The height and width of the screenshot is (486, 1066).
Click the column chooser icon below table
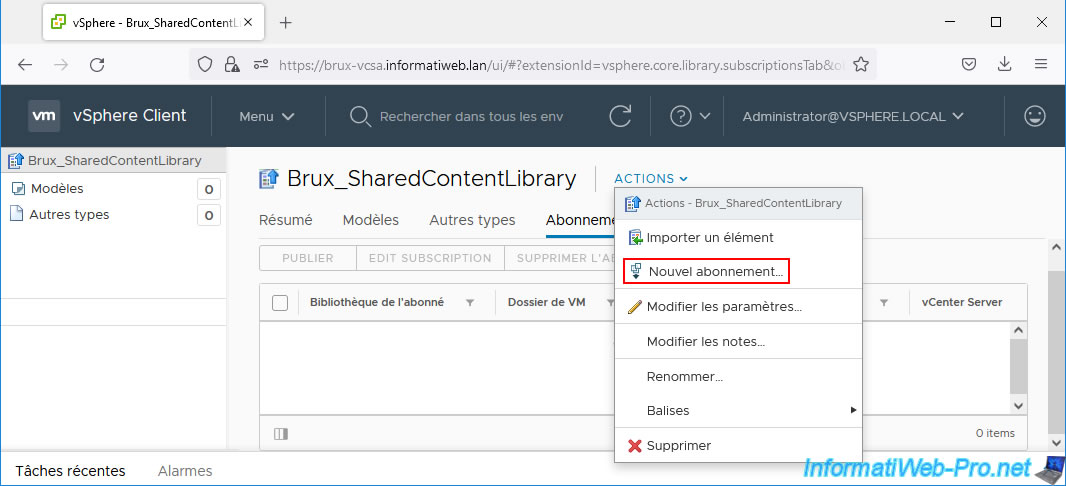(x=280, y=433)
